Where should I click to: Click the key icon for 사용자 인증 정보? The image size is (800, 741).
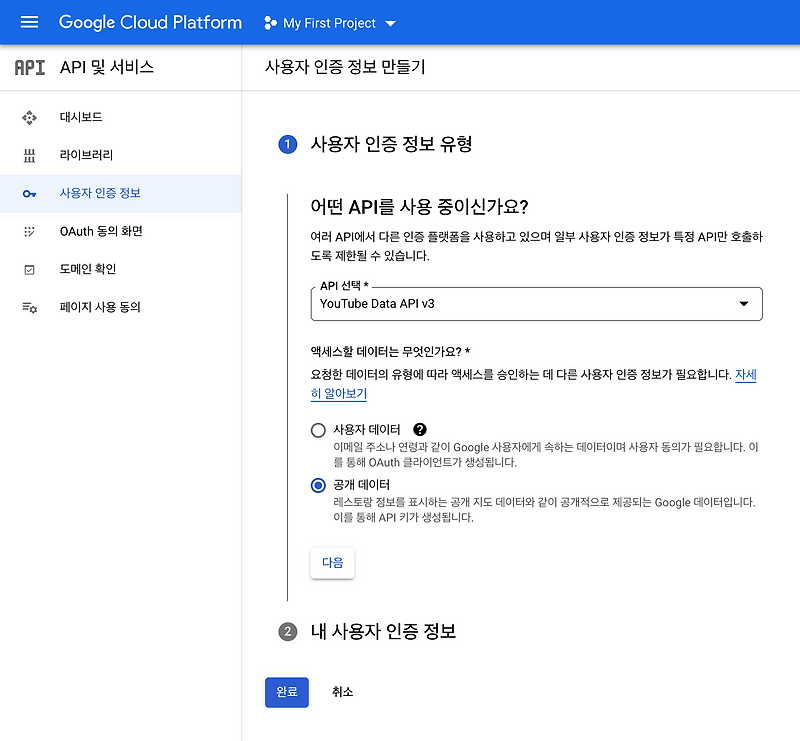pos(29,193)
